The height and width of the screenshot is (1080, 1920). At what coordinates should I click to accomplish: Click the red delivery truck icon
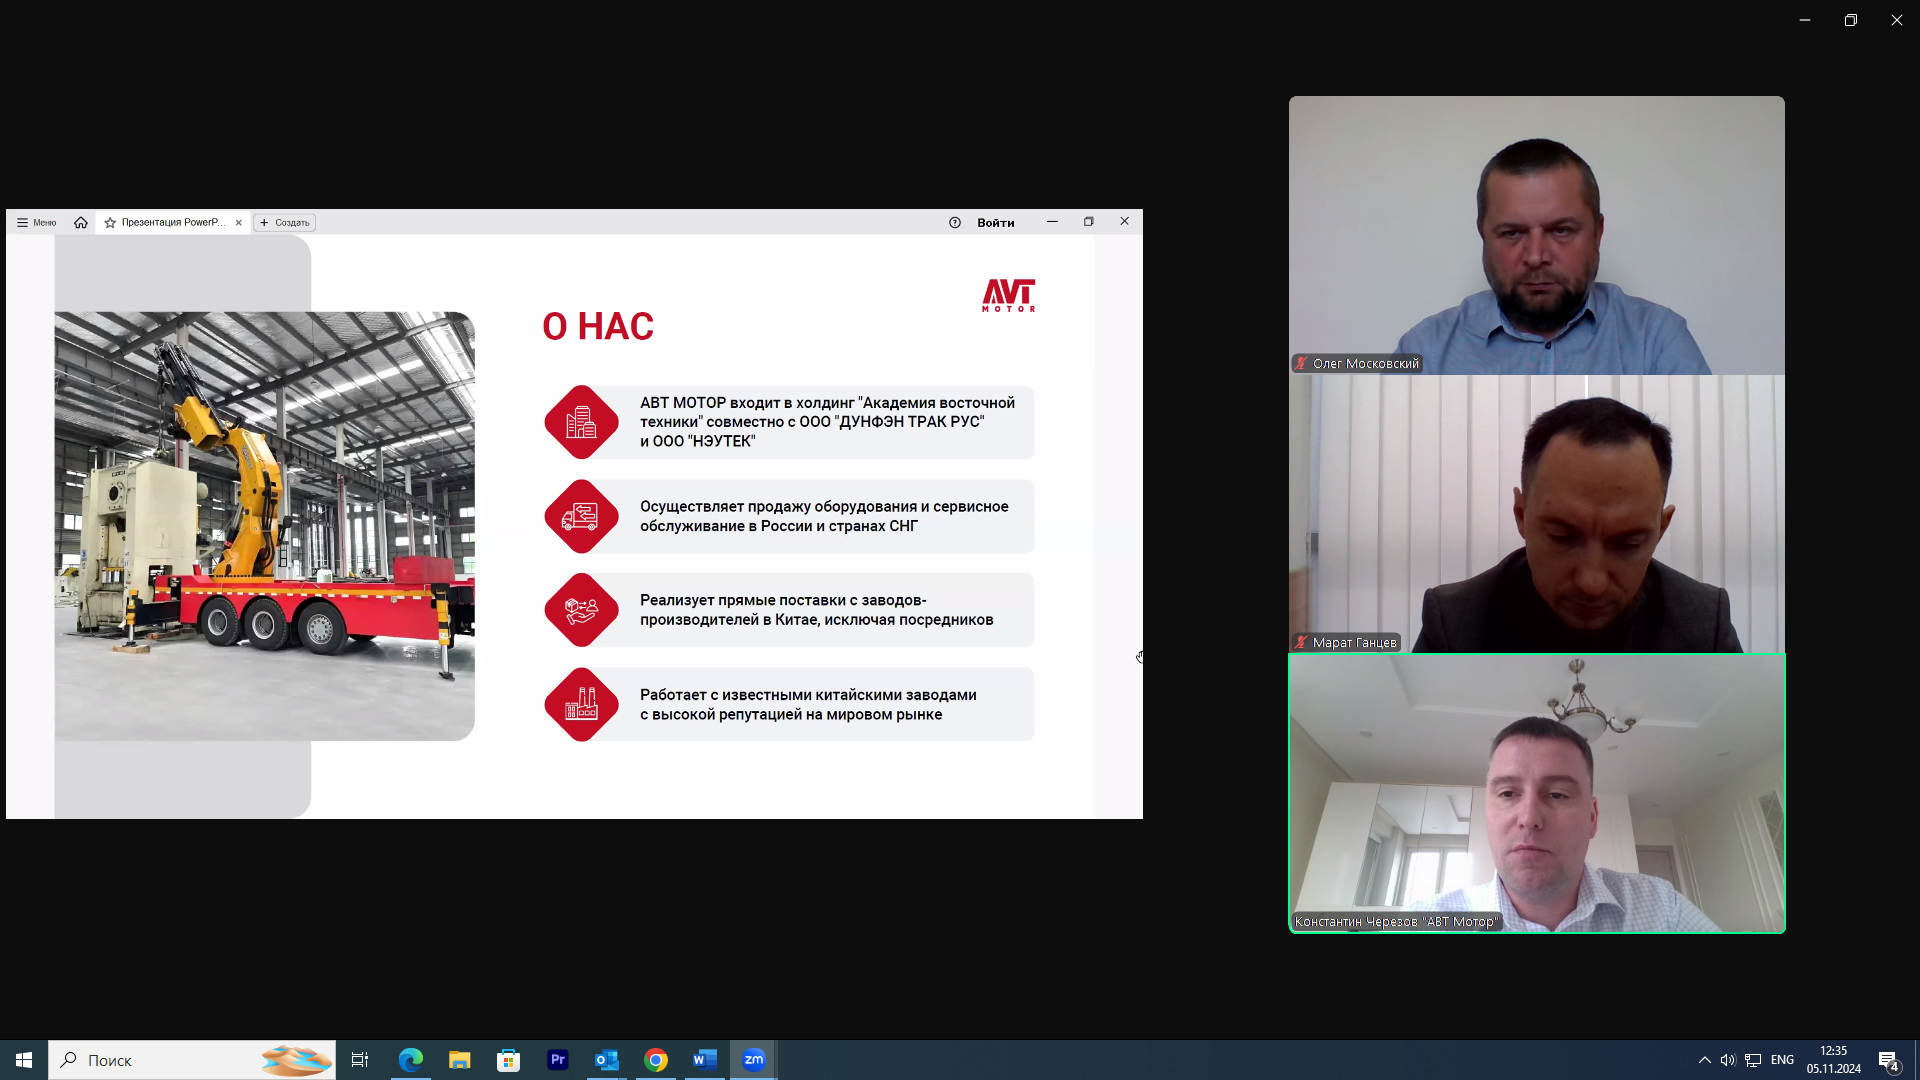point(581,516)
